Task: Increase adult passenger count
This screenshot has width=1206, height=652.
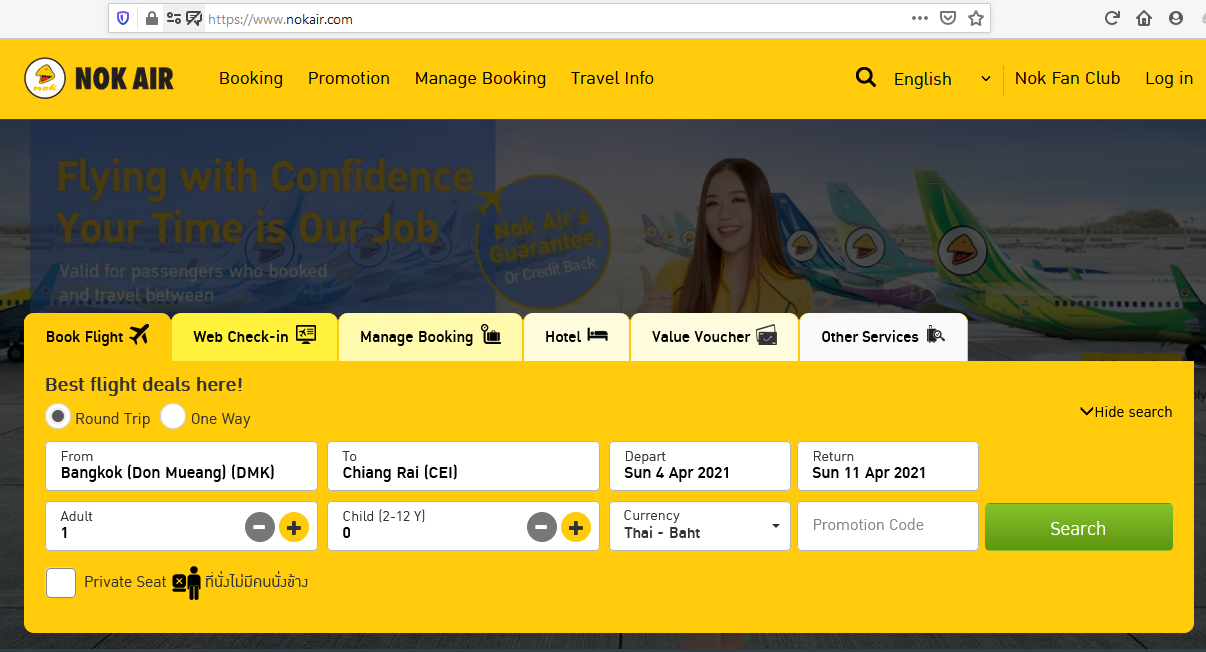Action: [x=294, y=526]
